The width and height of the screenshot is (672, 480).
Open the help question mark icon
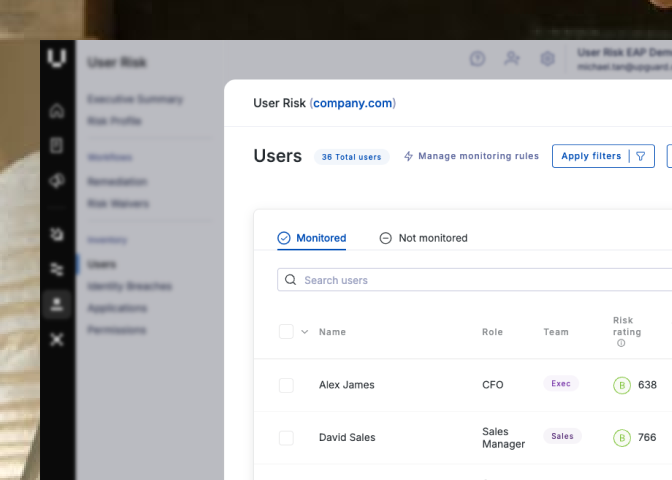point(477,58)
